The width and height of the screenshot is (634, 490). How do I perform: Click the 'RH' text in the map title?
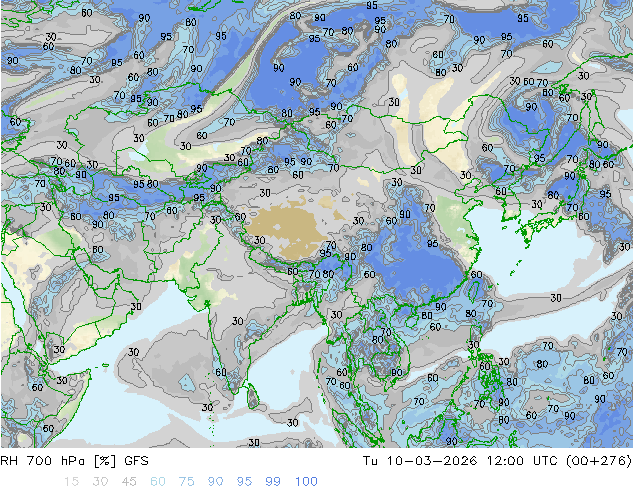[x=10, y=461]
